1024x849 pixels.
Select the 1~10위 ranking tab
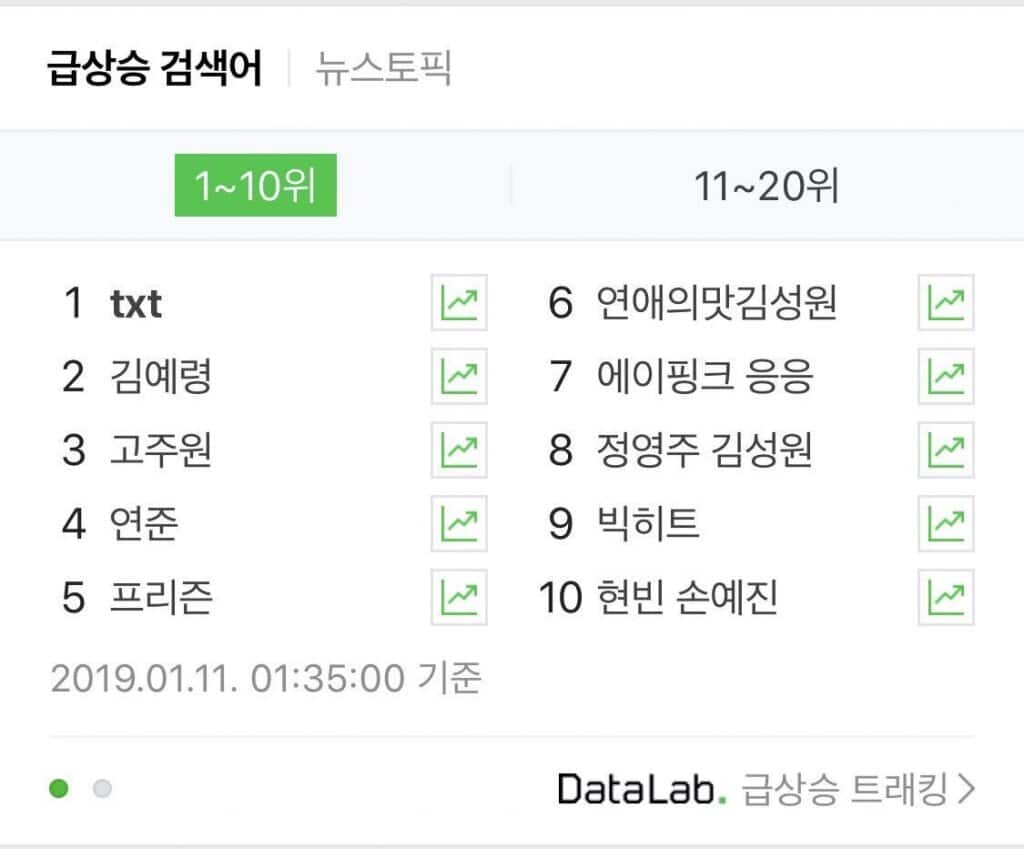tap(255, 186)
